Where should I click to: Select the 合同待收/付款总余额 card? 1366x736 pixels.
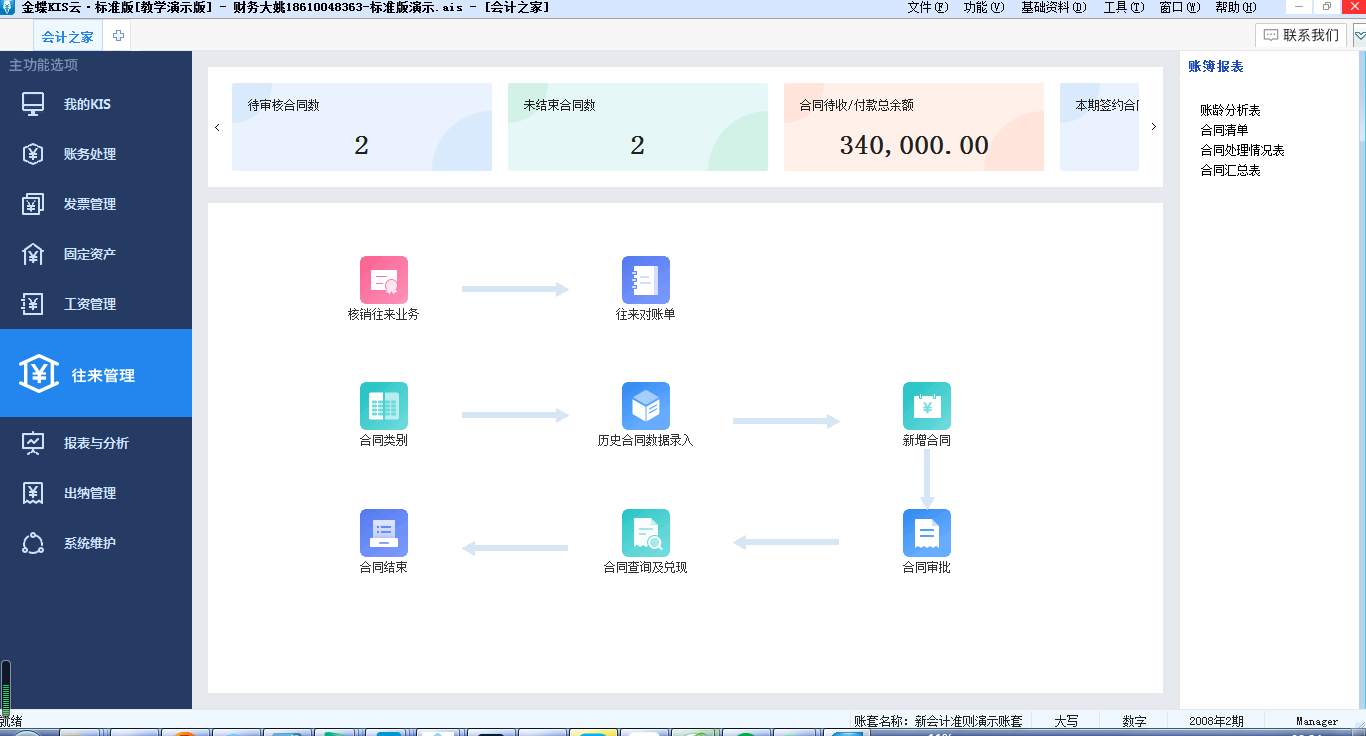tap(914, 127)
